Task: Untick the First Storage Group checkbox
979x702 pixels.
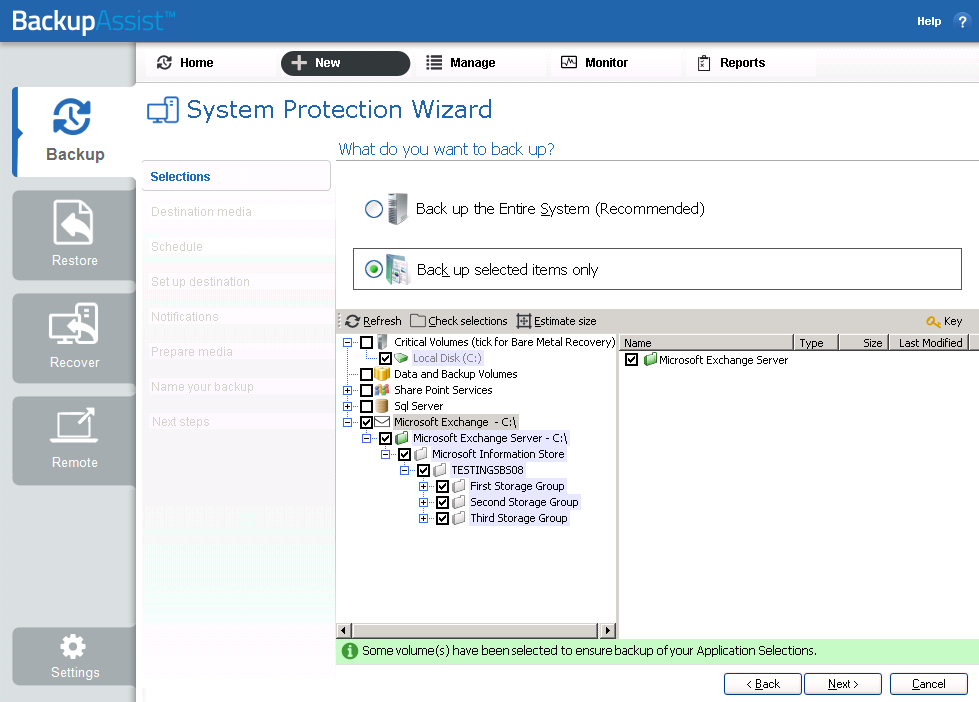Action: [x=443, y=487]
